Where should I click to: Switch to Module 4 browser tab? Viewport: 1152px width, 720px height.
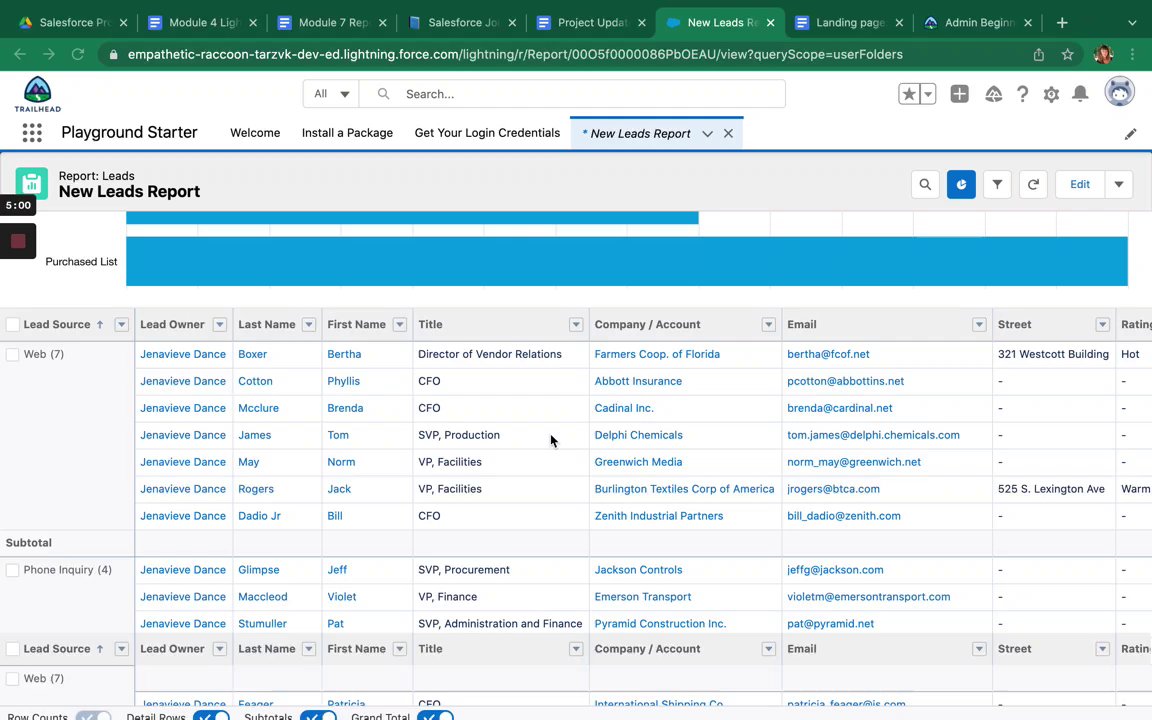click(203, 23)
